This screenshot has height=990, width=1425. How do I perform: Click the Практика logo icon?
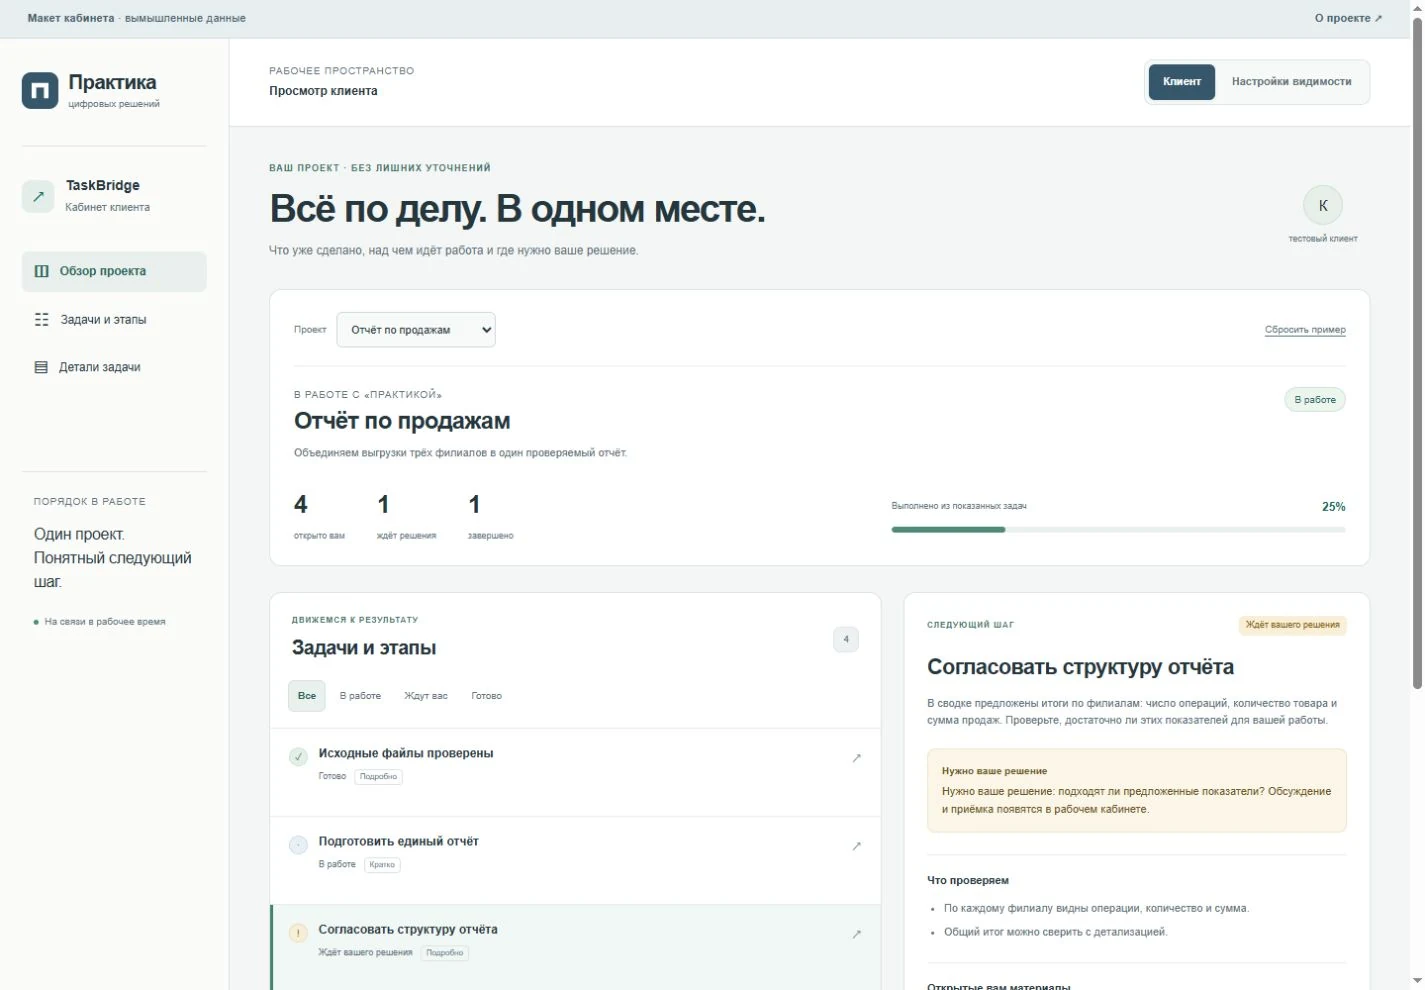tap(40, 90)
